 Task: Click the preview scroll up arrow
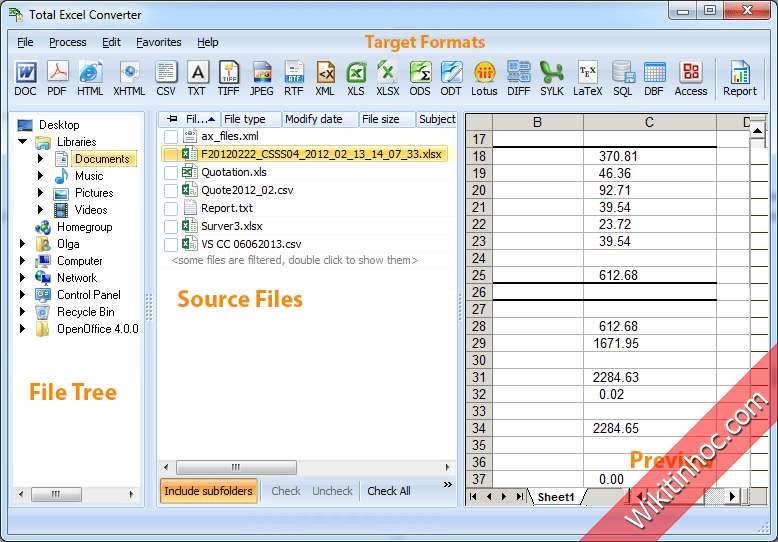click(x=758, y=131)
